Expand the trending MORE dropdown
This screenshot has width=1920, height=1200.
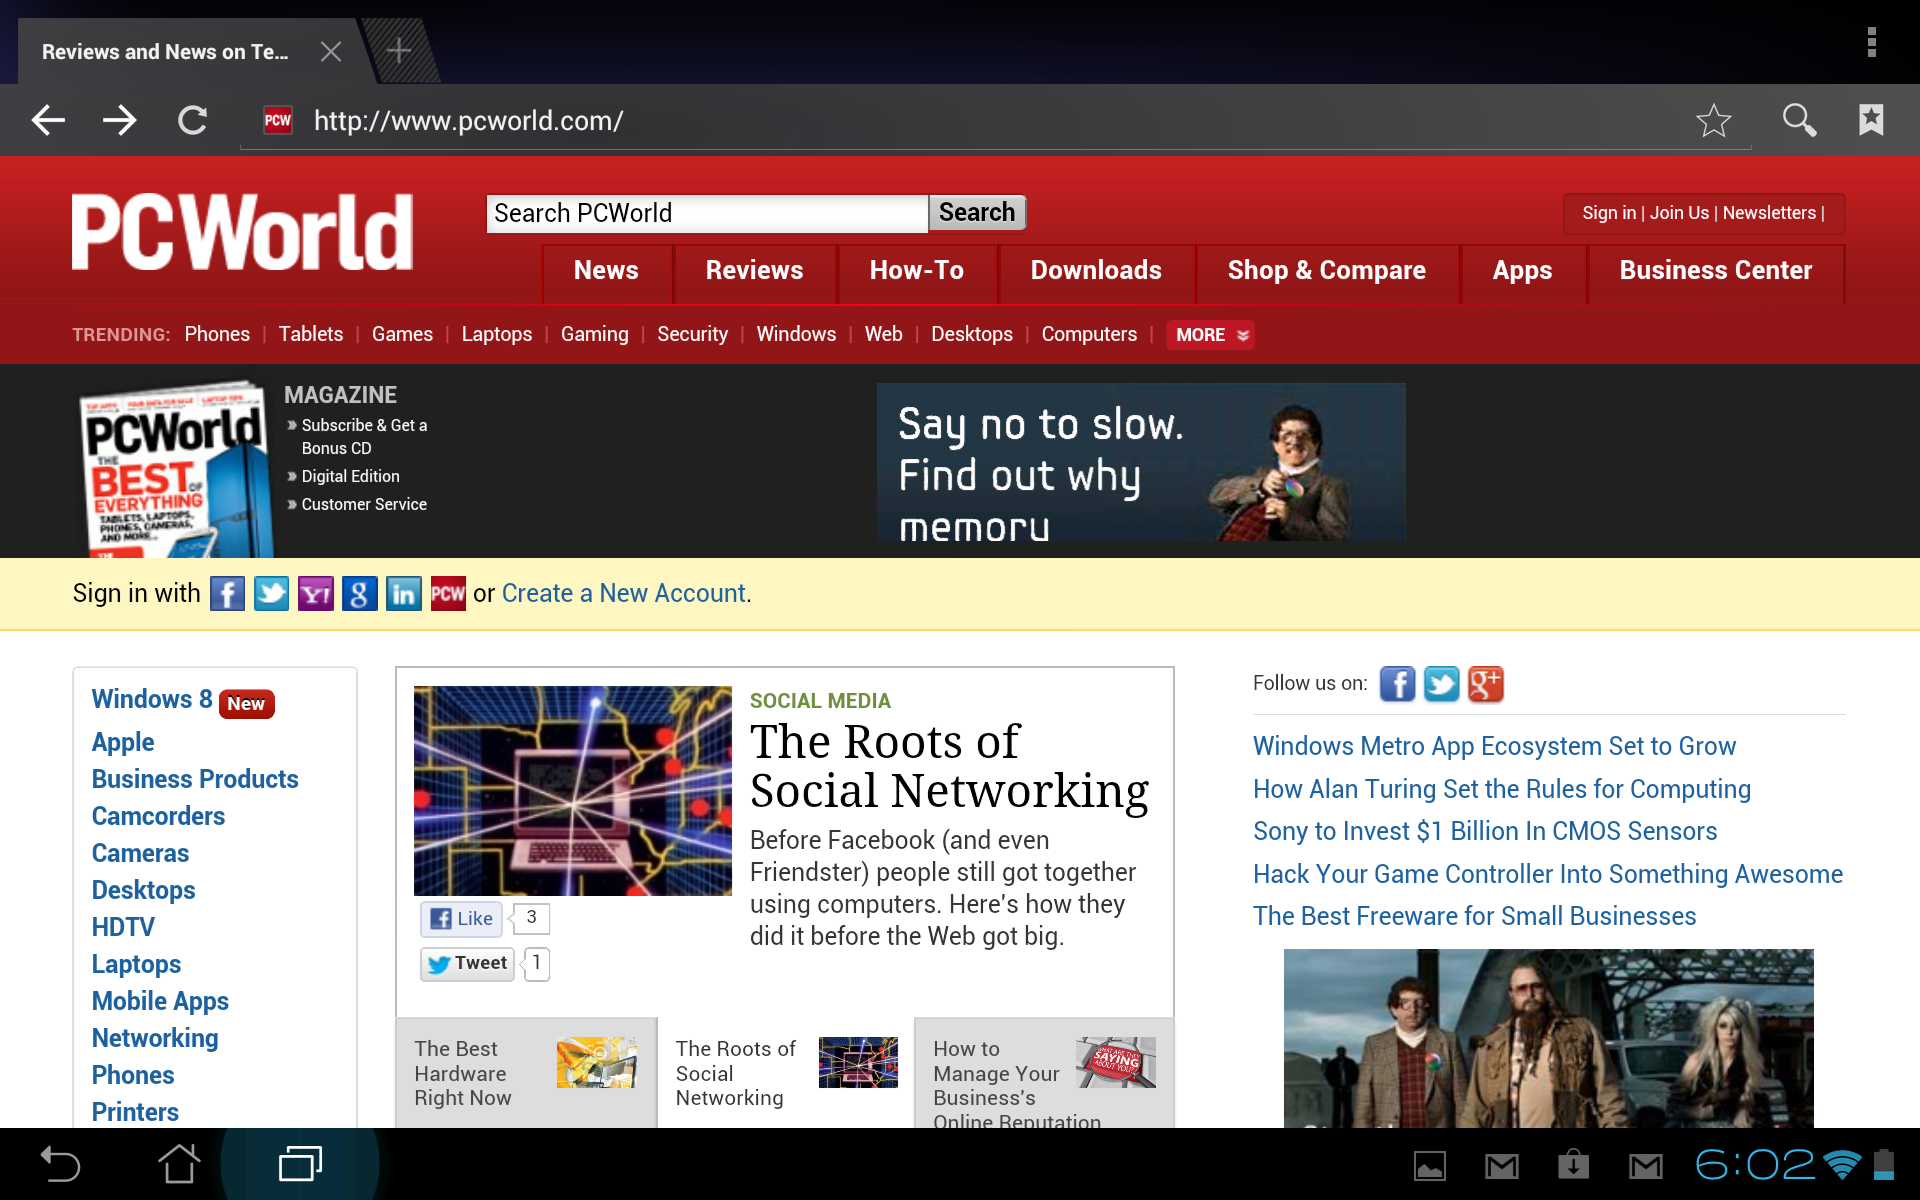point(1210,335)
